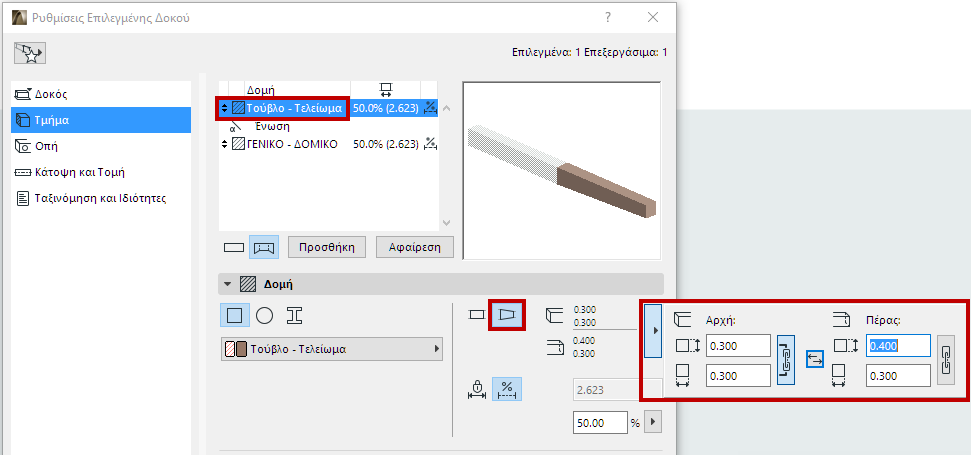Select the Τμήμα page in sidebar
The width and height of the screenshot is (971, 455).
pyautogui.click(x=101, y=120)
